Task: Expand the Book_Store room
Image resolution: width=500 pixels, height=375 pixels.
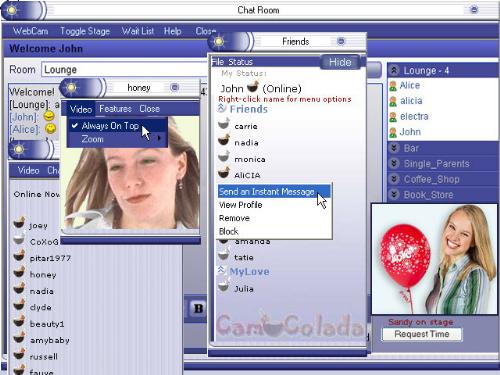Action: coord(394,194)
